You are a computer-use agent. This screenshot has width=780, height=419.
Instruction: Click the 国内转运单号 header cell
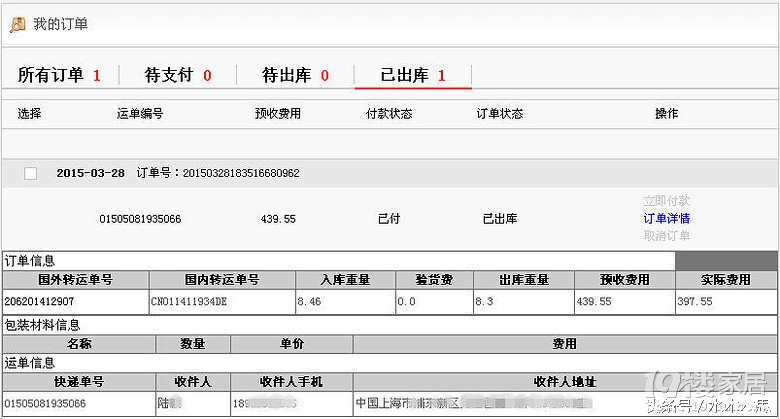[x=222, y=280]
